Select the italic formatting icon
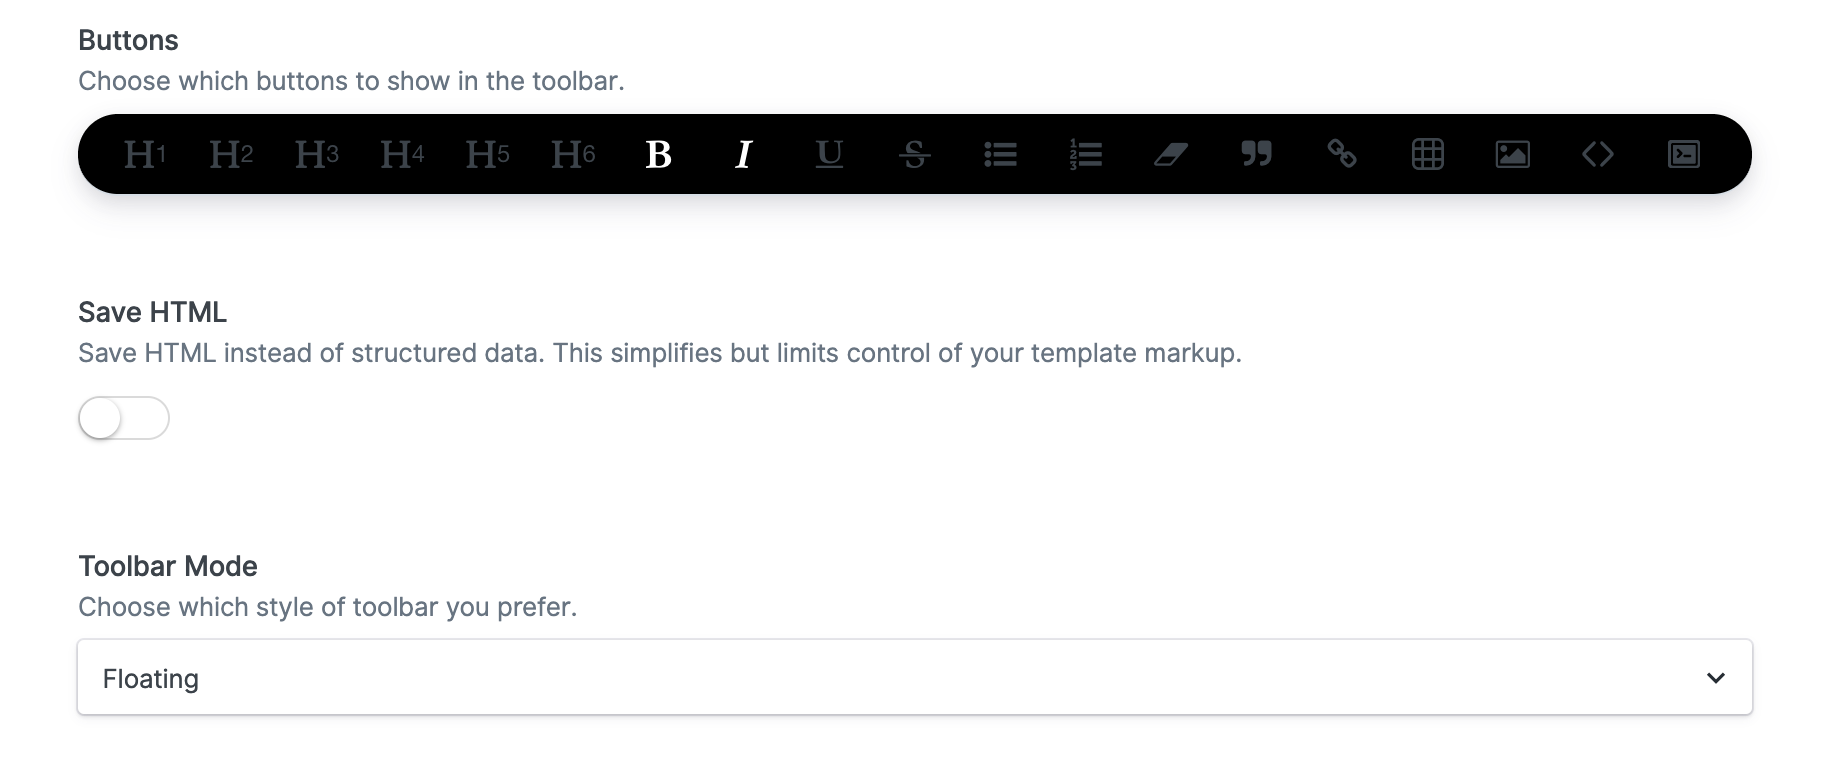 coord(743,154)
